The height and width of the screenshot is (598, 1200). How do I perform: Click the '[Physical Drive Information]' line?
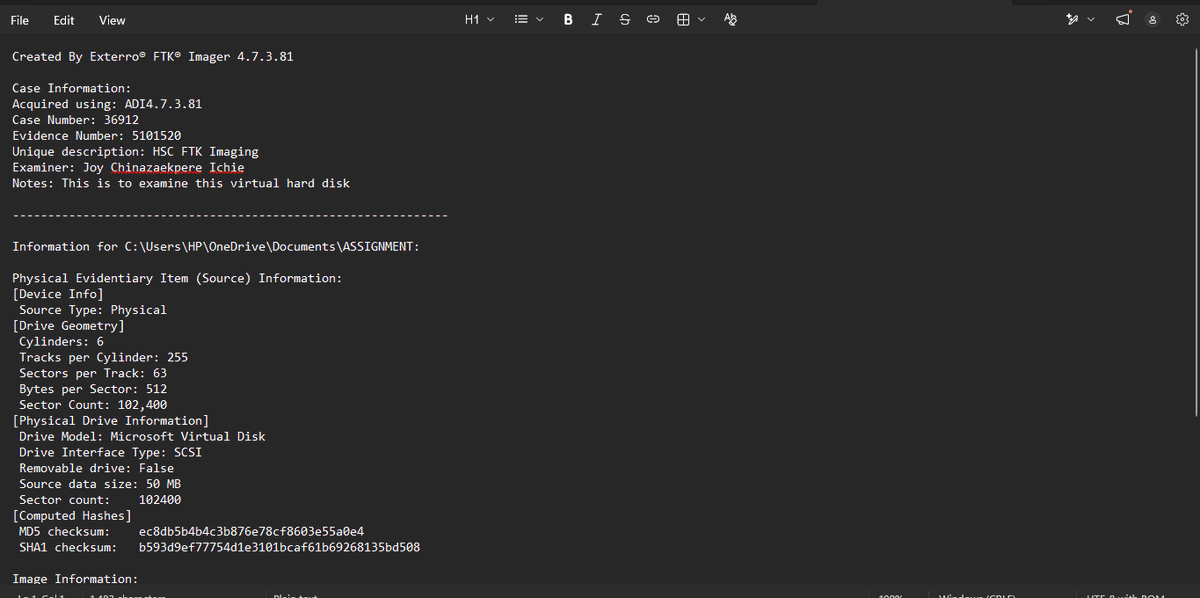click(x=110, y=421)
